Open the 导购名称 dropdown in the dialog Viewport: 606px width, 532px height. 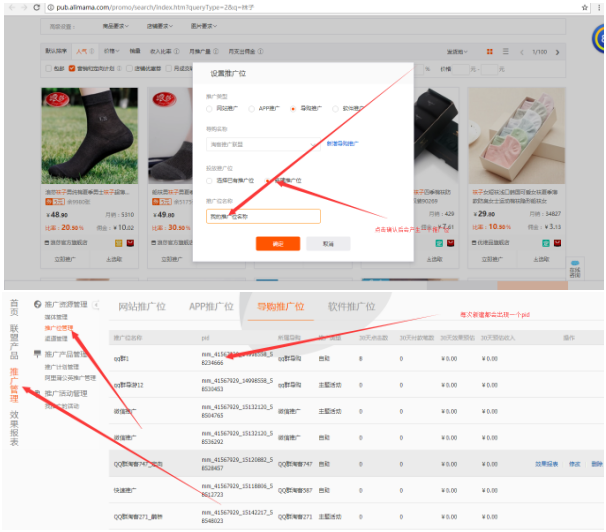point(262,144)
